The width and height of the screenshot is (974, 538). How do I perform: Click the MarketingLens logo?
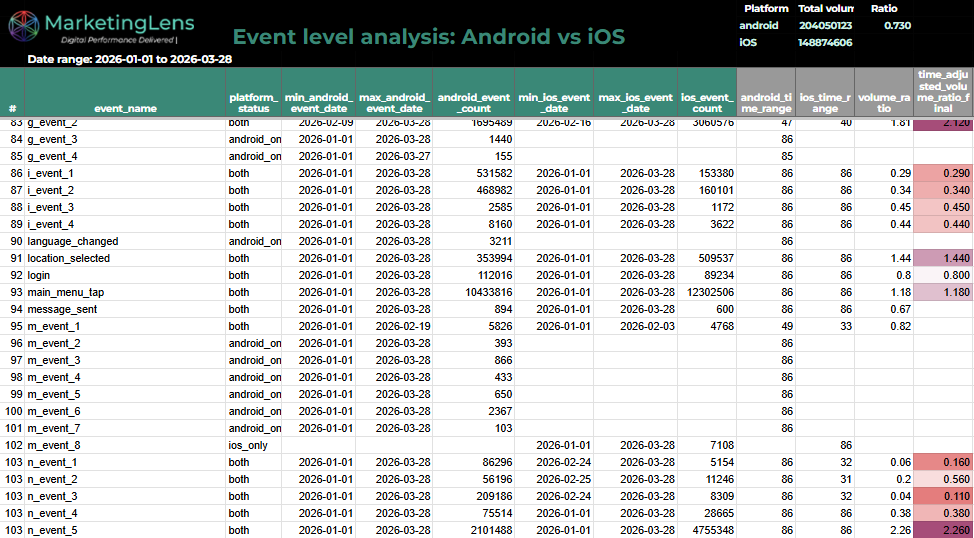point(102,28)
